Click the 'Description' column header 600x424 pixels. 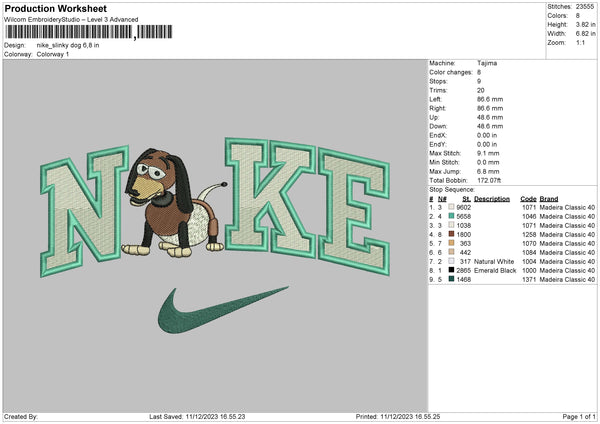492,199
